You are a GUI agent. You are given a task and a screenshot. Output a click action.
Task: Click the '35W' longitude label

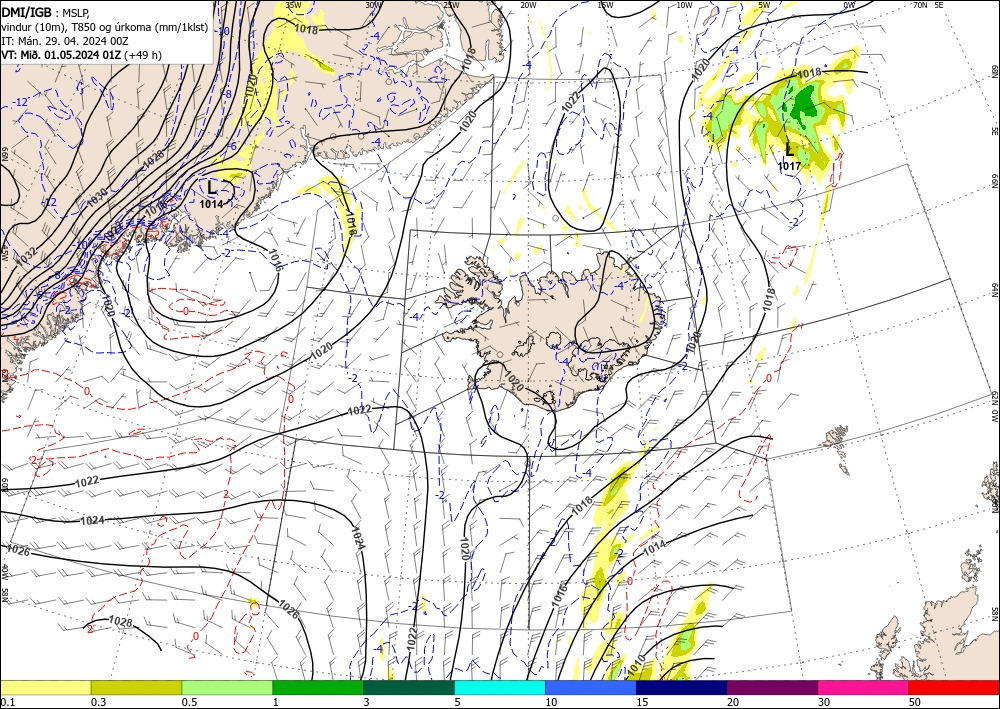(293, 5)
